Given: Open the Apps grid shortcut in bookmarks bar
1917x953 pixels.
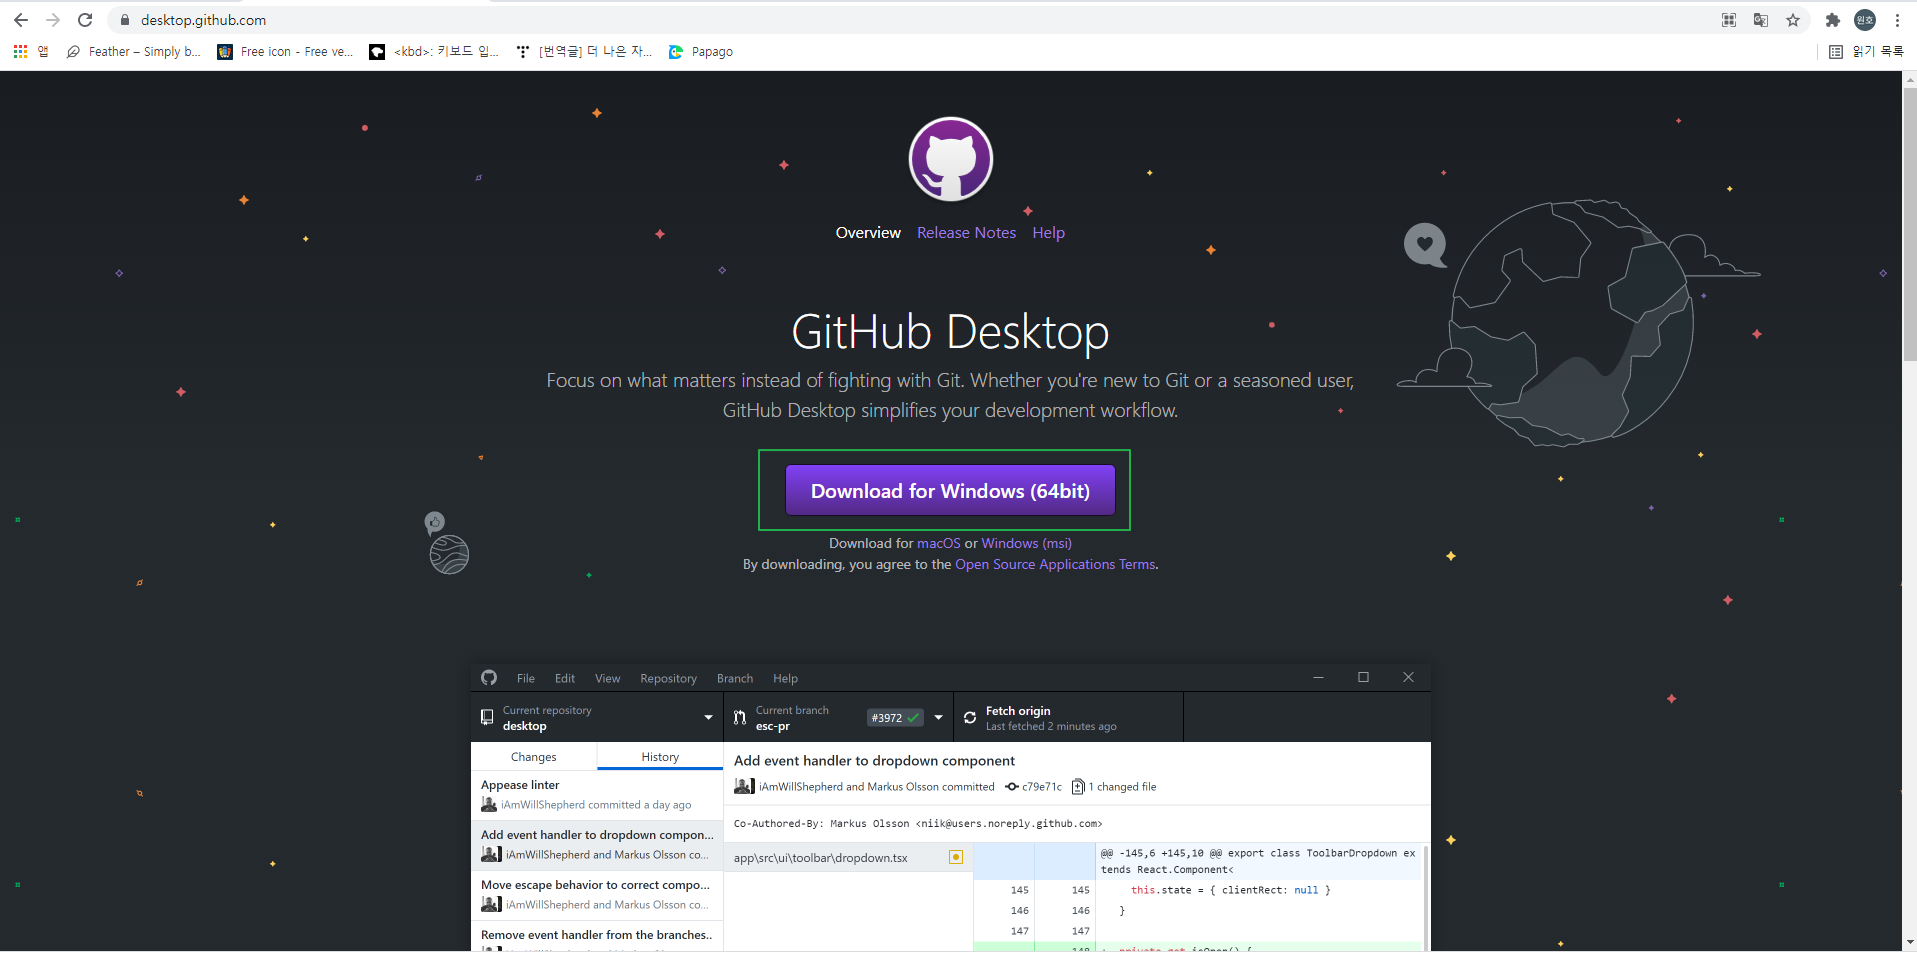Looking at the screenshot, I should [30, 51].
